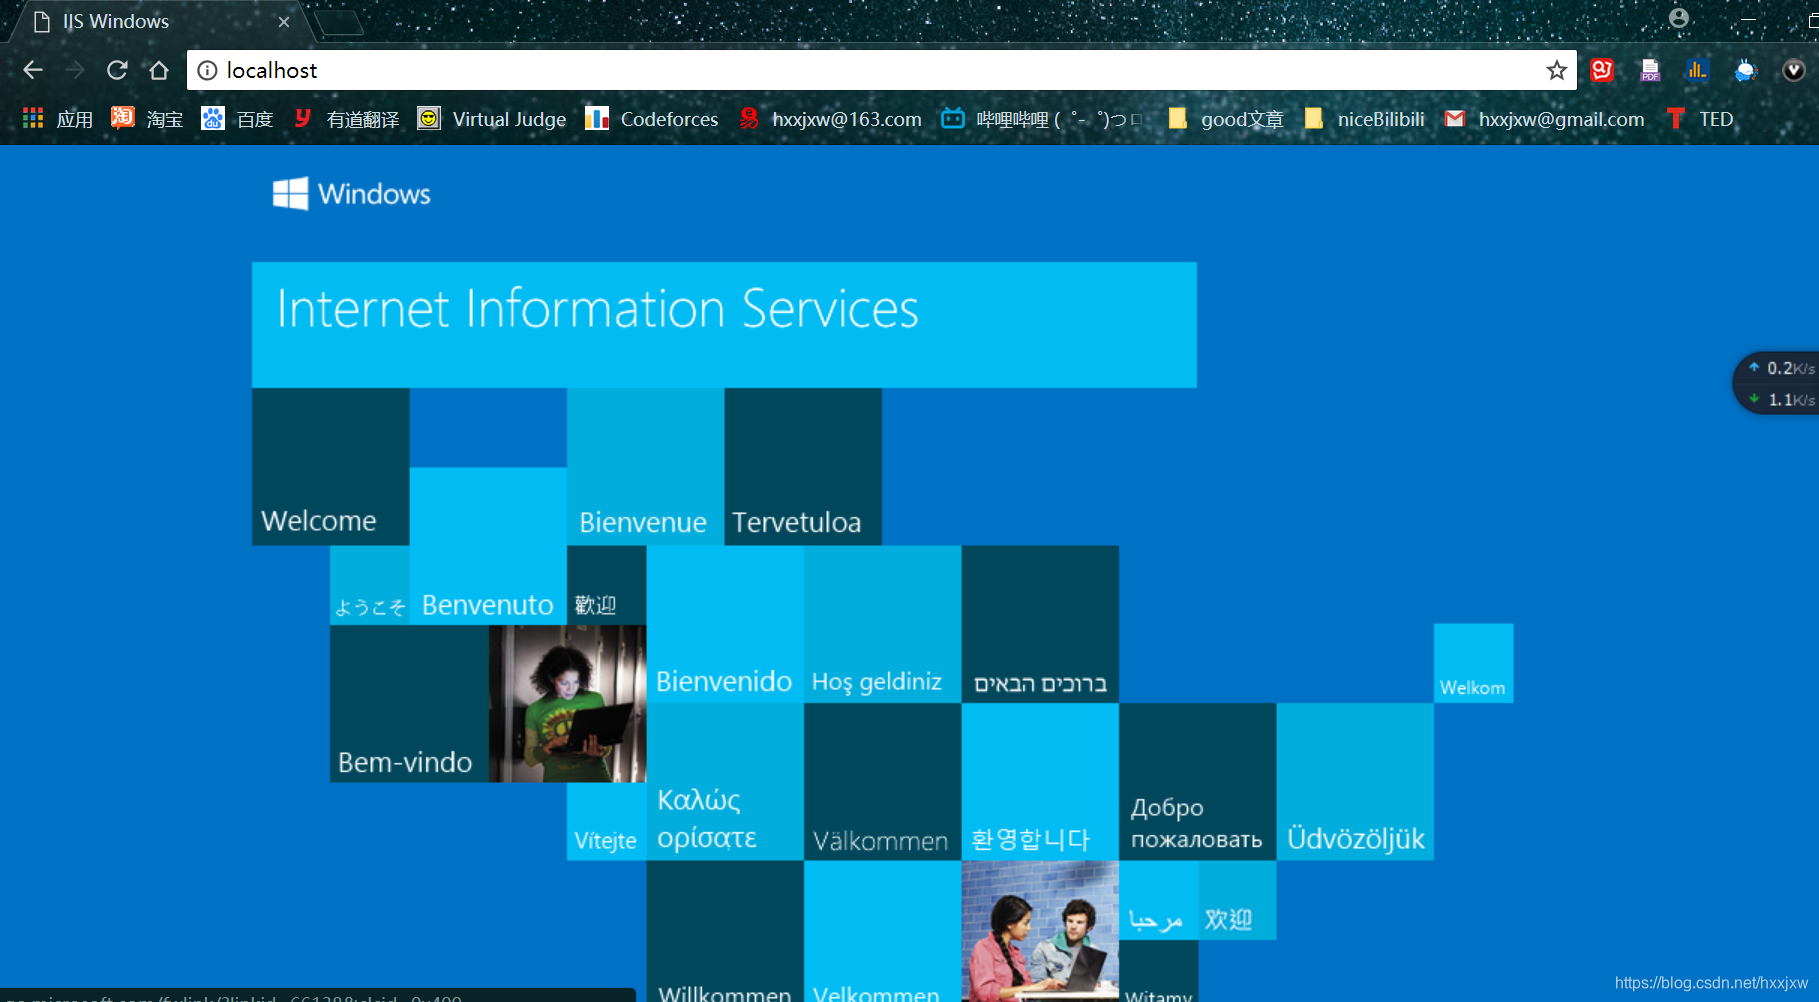Open the red extension icon beside the star
This screenshot has width=1819, height=1002.
tap(1602, 70)
